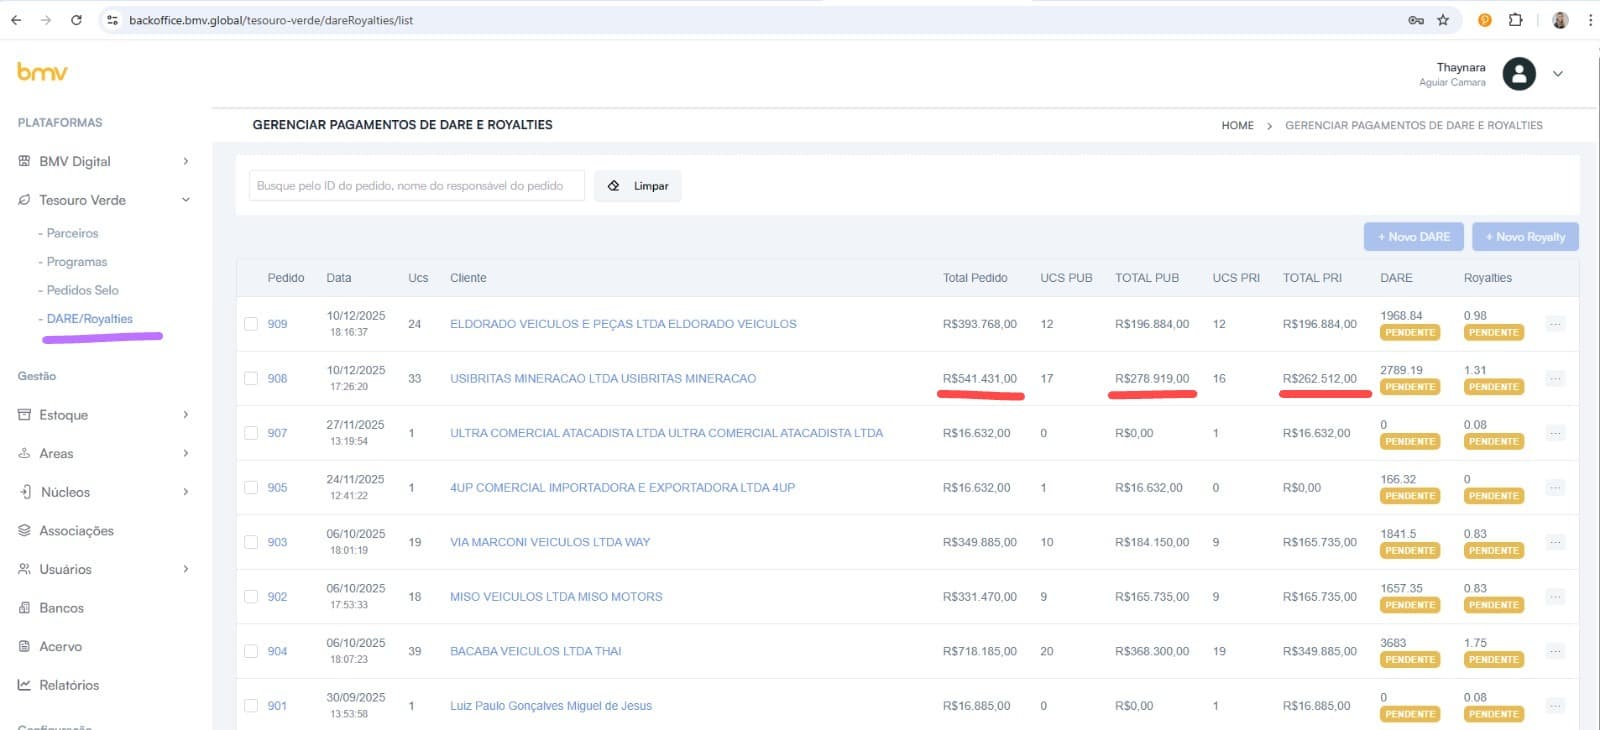This screenshot has width=1600, height=730.
Task: Click the Novo DARE button
Action: pyautogui.click(x=1414, y=237)
